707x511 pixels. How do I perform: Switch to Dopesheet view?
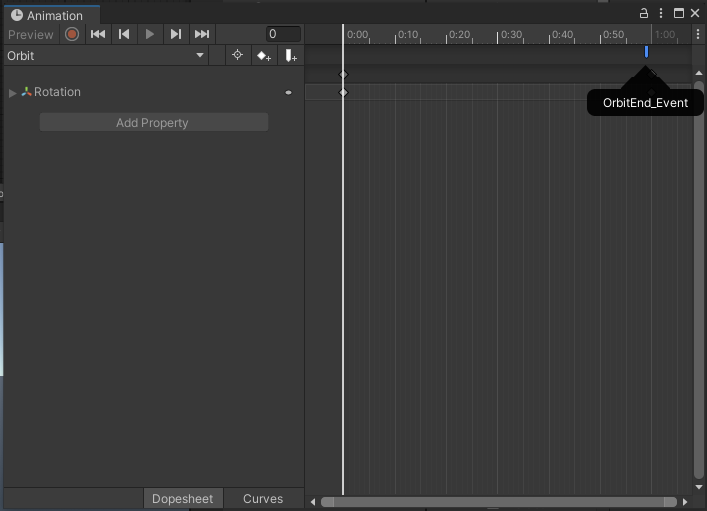[182, 498]
